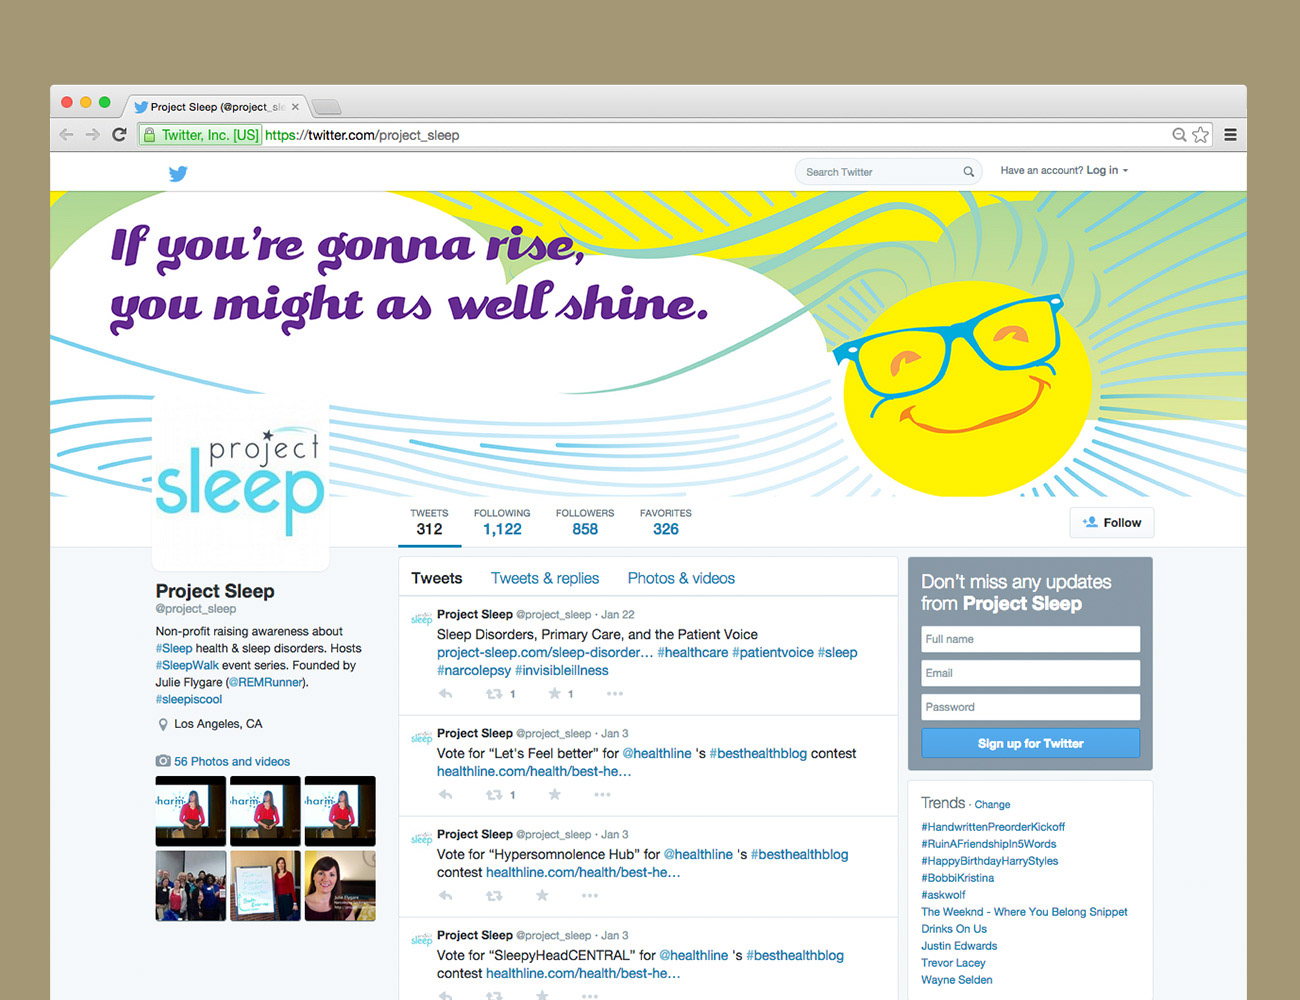Click the Email field
The height and width of the screenshot is (1000, 1300).
[x=1030, y=673]
